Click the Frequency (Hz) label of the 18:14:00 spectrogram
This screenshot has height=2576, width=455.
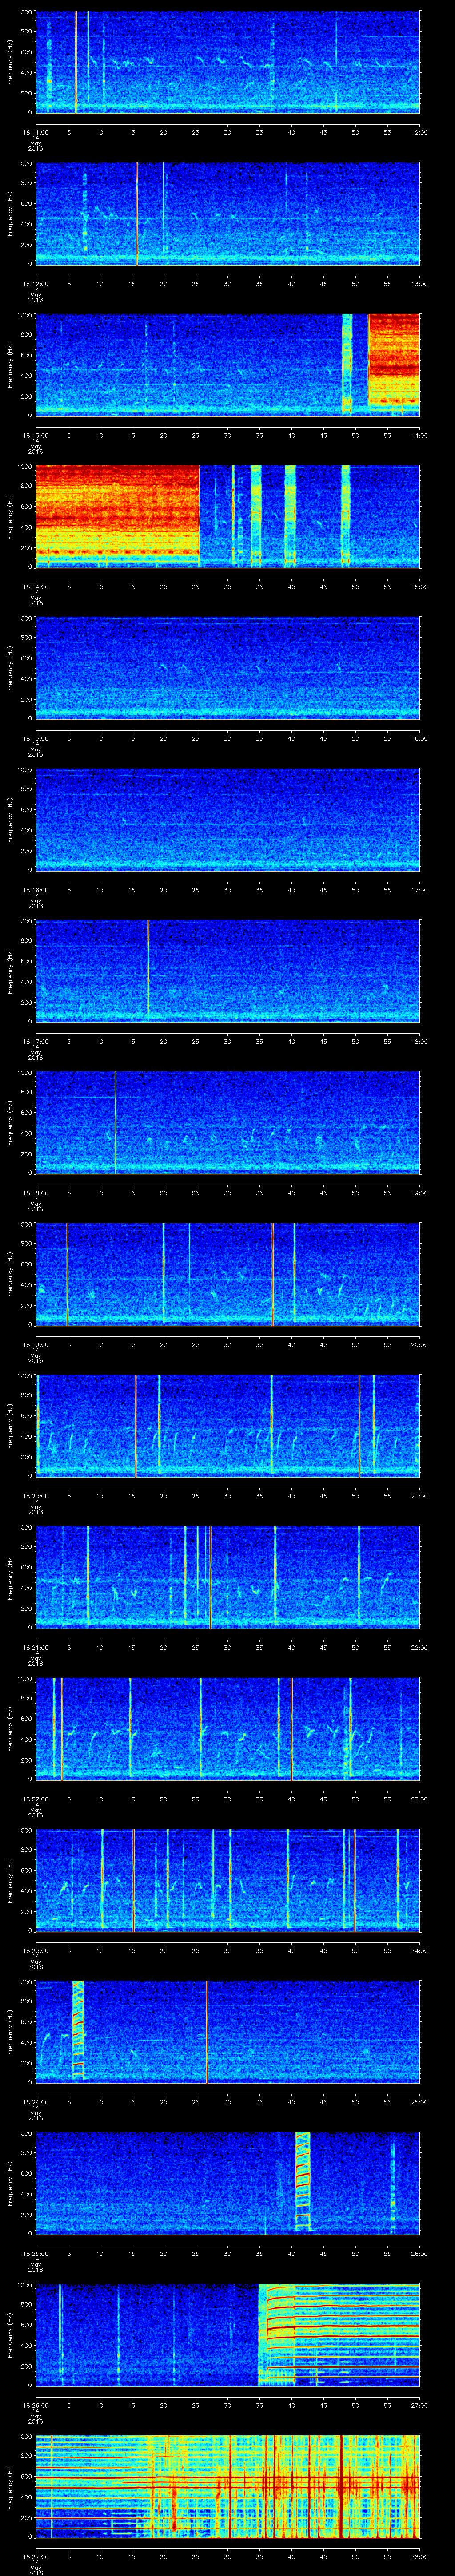point(11,516)
